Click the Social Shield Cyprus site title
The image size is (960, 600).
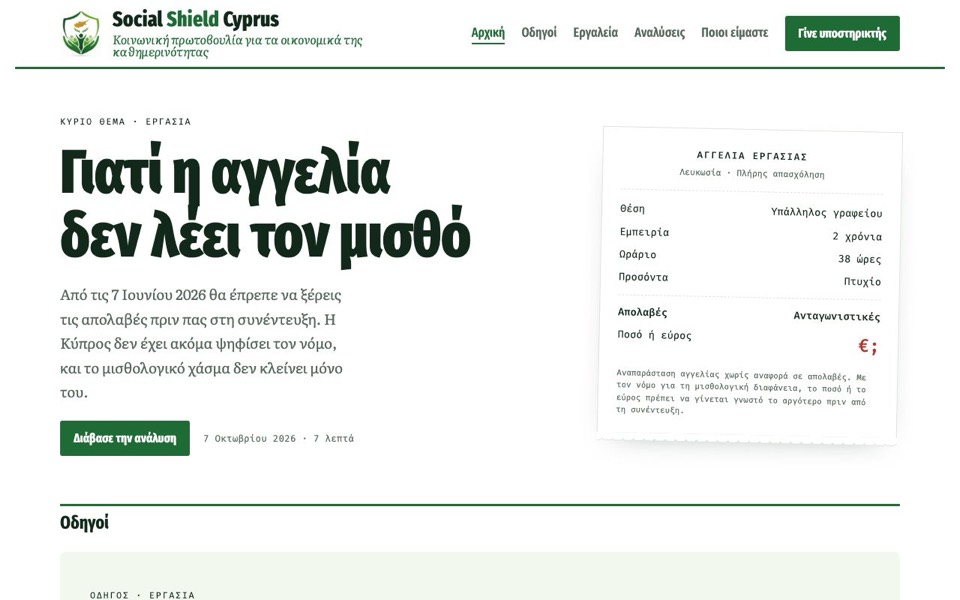click(x=195, y=20)
